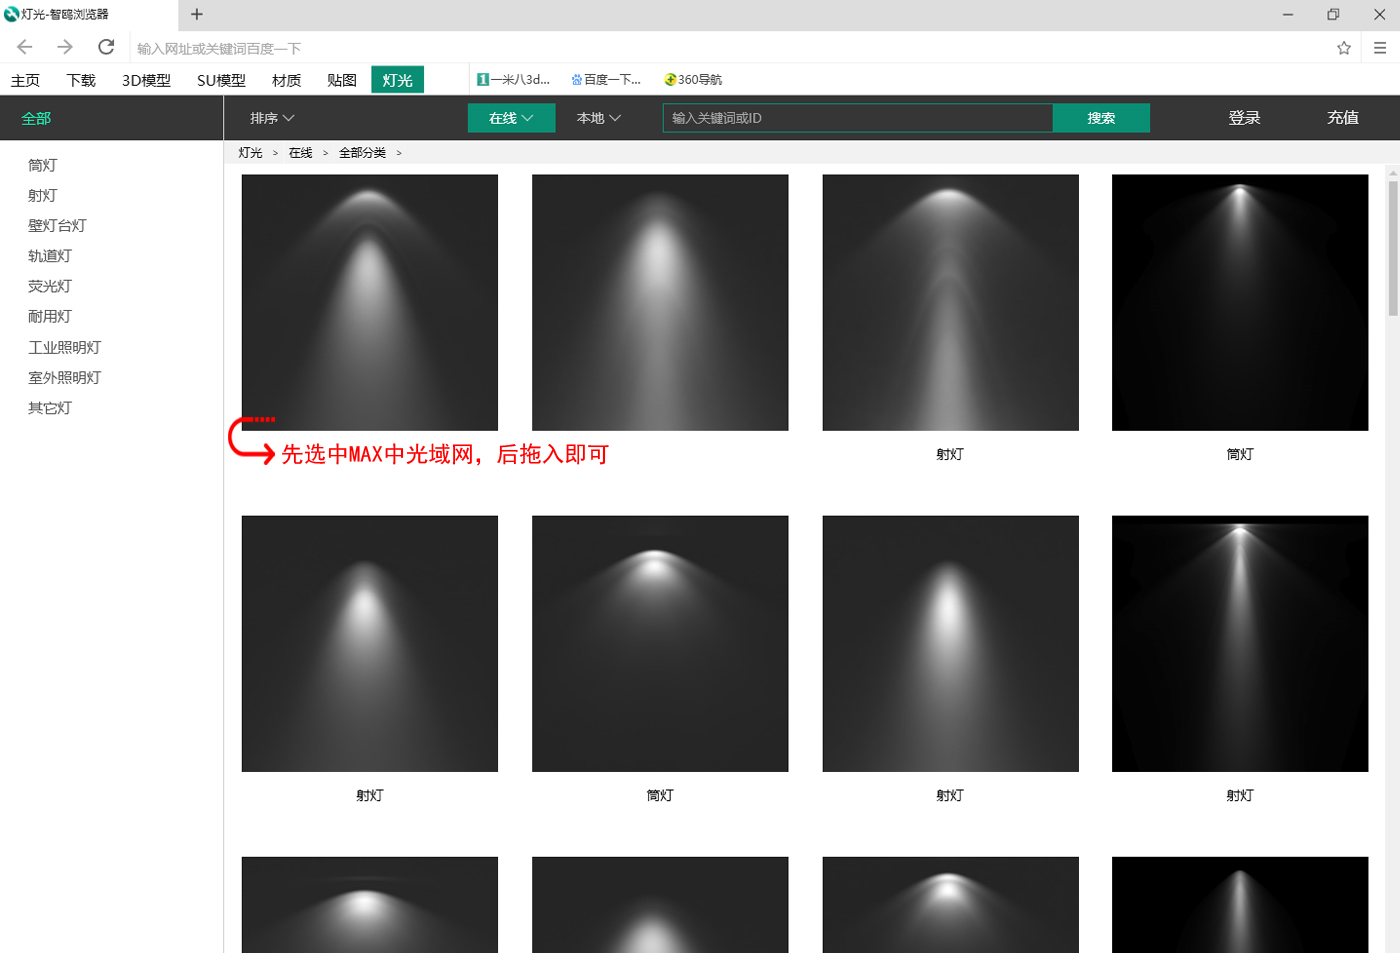Select the first 射灯 light thumbnail
Image resolution: width=1400 pixels, height=953 pixels.
950,302
